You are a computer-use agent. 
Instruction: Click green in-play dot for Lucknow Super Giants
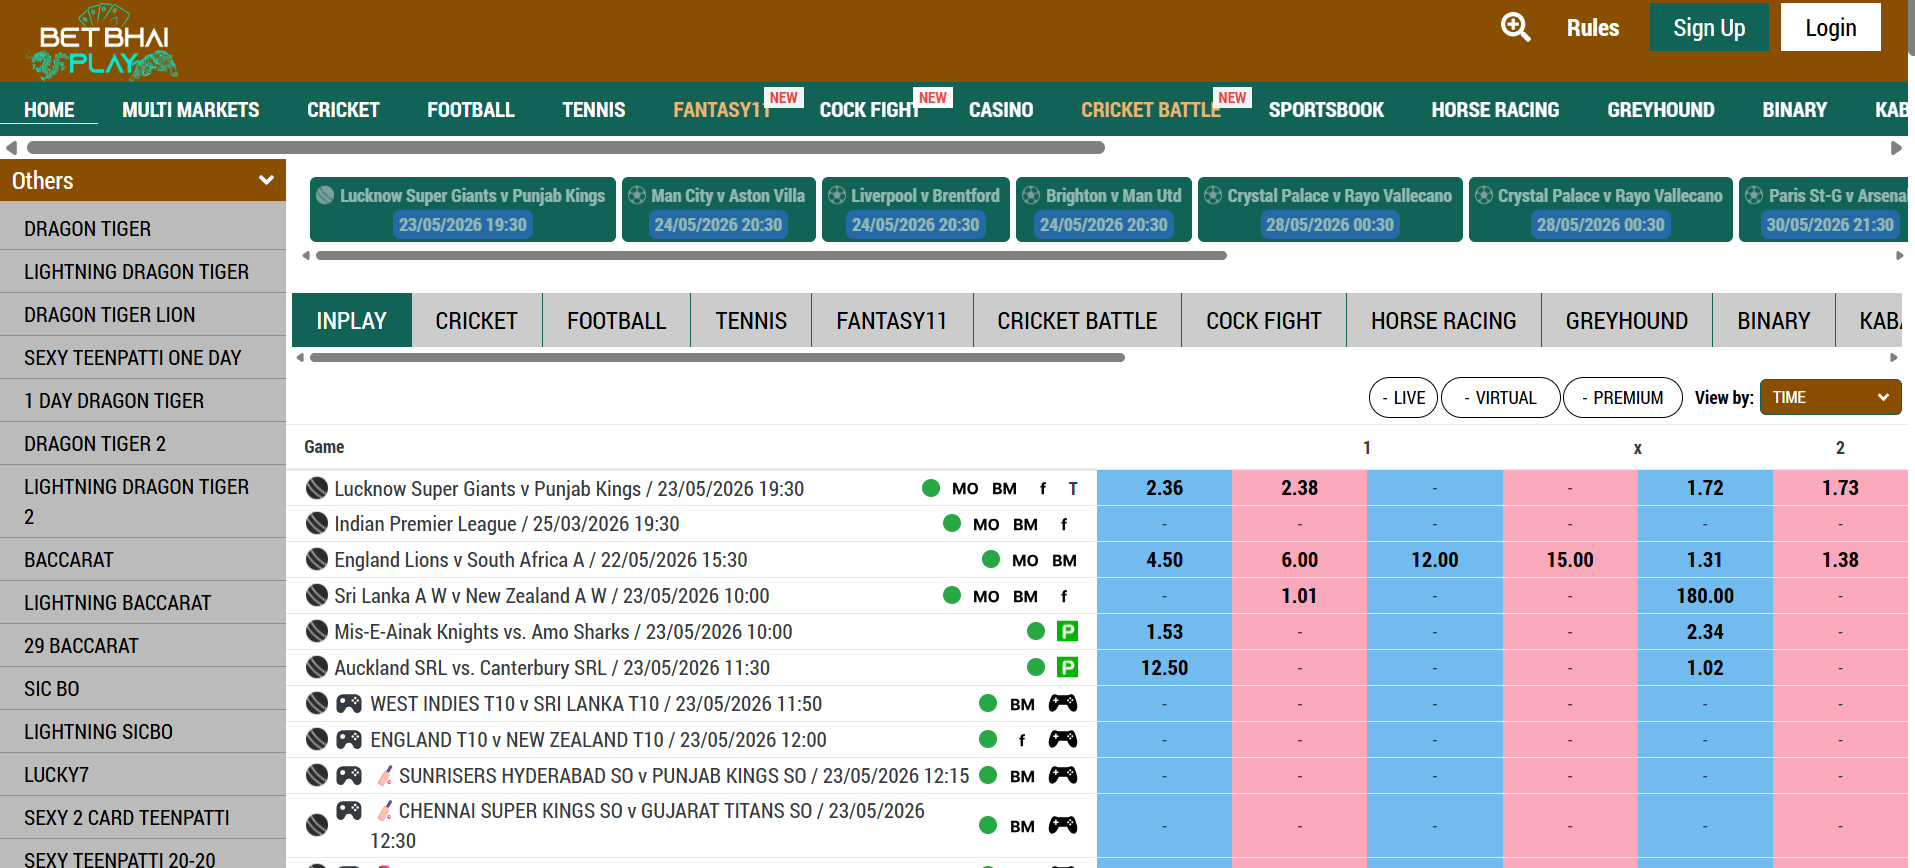(931, 488)
